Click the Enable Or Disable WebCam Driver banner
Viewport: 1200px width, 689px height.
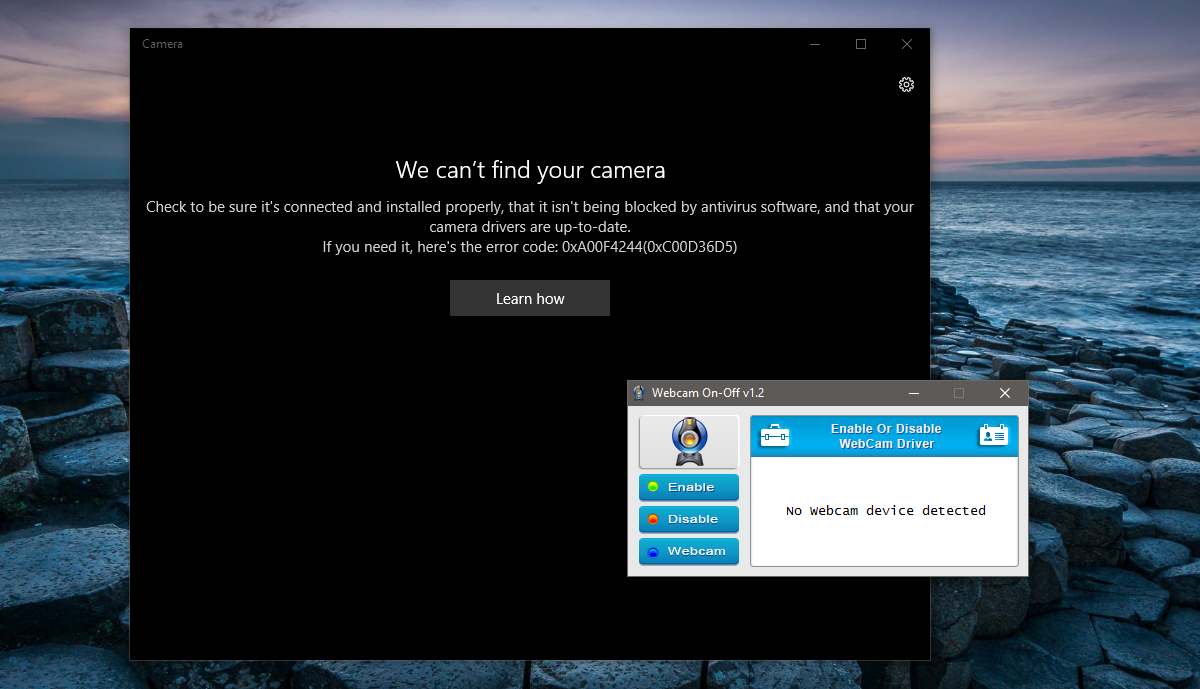point(883,435)
